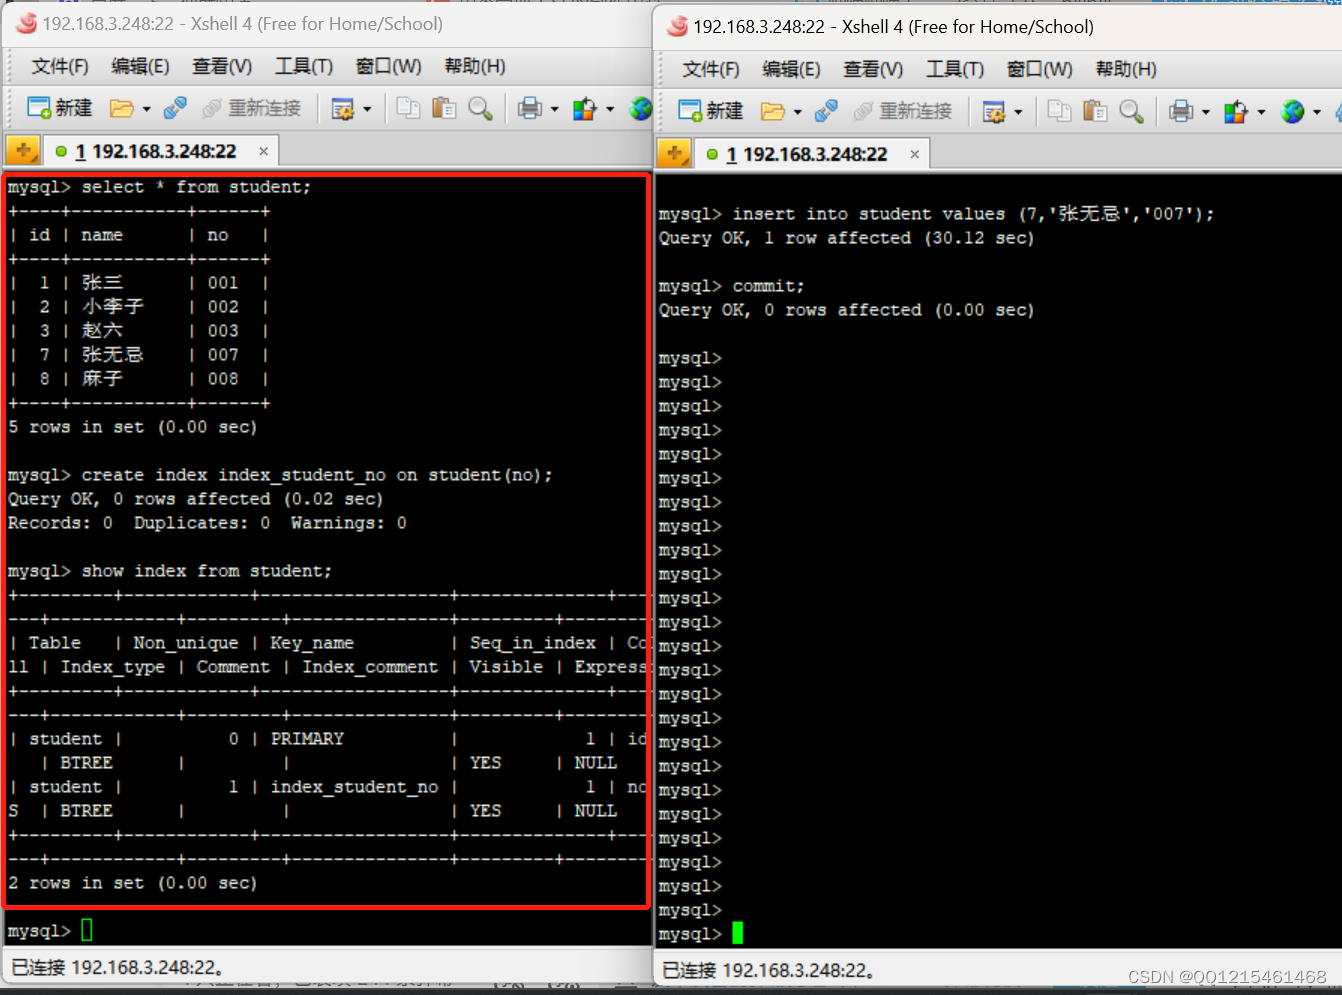Click 已连接 status text in right status bar

tap(768, 970)
